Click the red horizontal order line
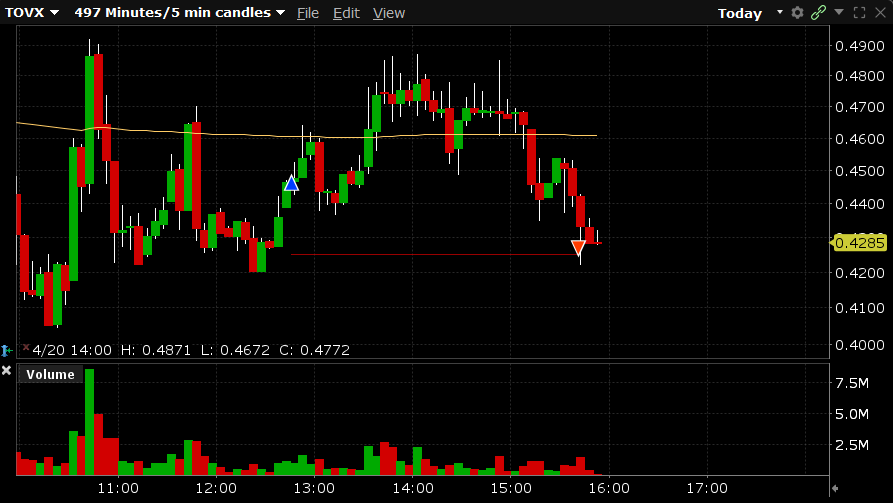This screenshot has width=893, height=503. click(x=433, y=254)
